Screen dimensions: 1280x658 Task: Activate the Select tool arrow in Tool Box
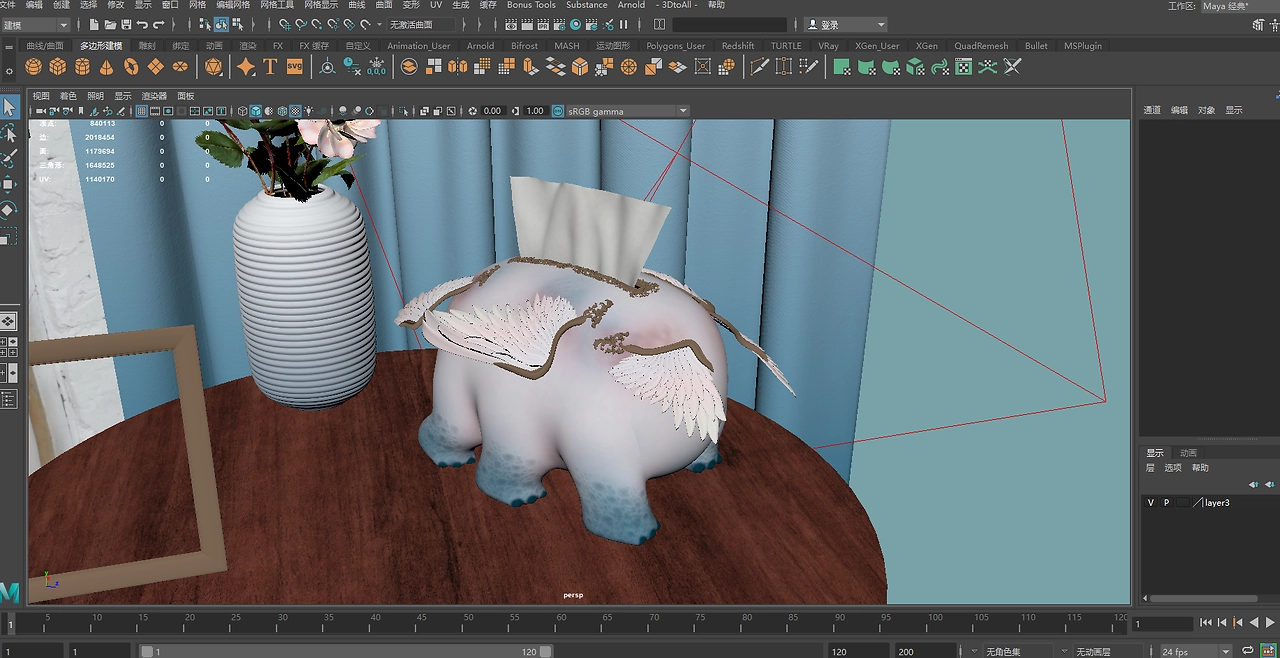[x=9, y=107]
